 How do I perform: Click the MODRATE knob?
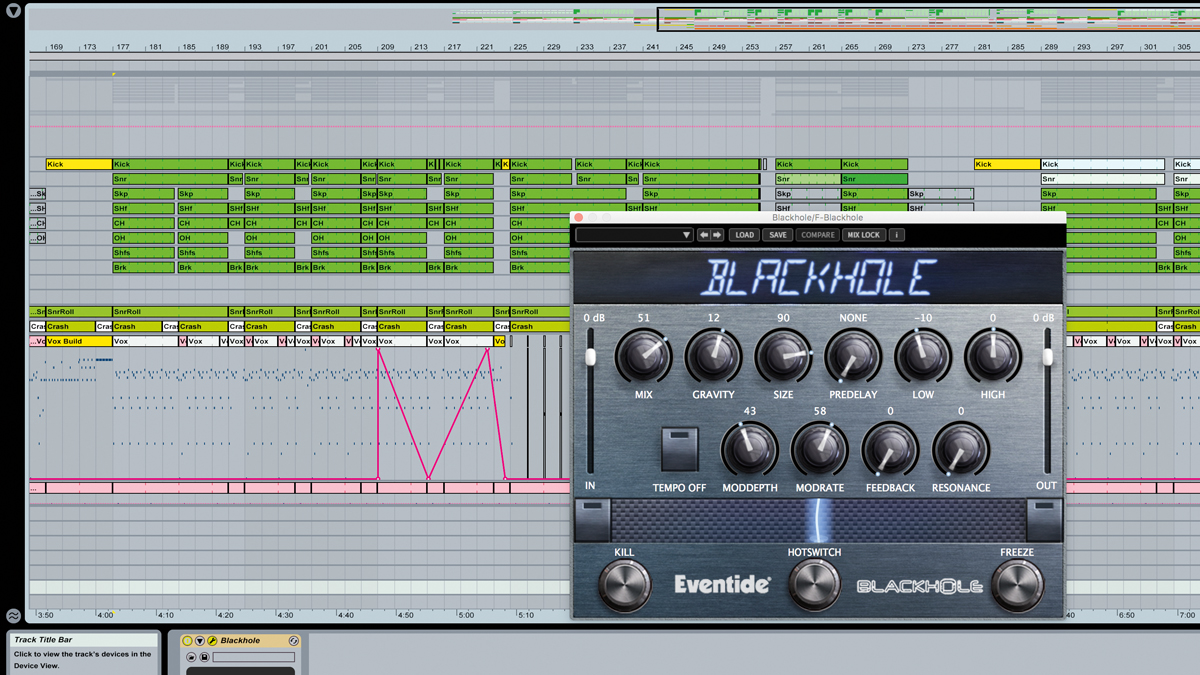(819, 449)
